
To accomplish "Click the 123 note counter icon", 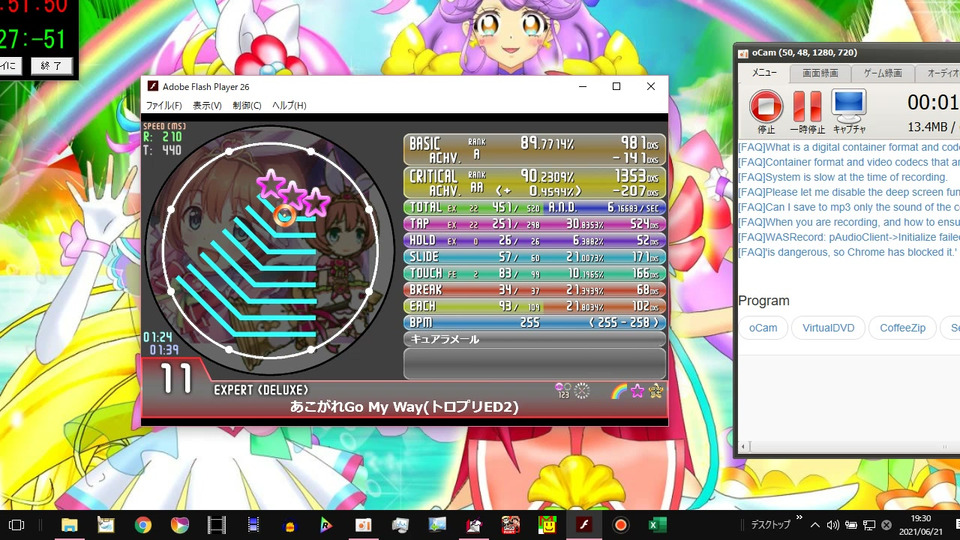I will click(563, 391).
